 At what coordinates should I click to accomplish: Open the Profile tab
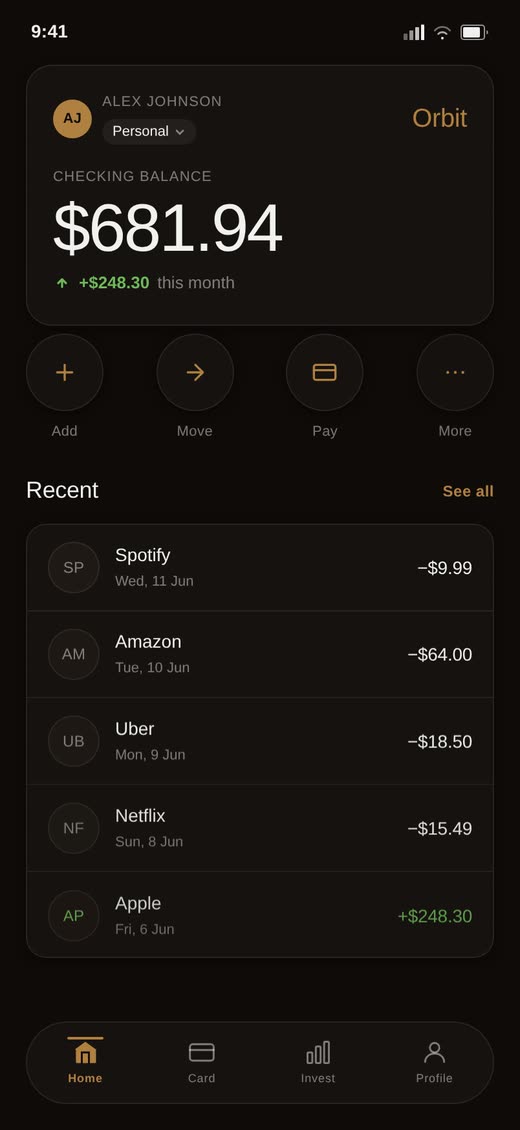tap(434, 1062)
